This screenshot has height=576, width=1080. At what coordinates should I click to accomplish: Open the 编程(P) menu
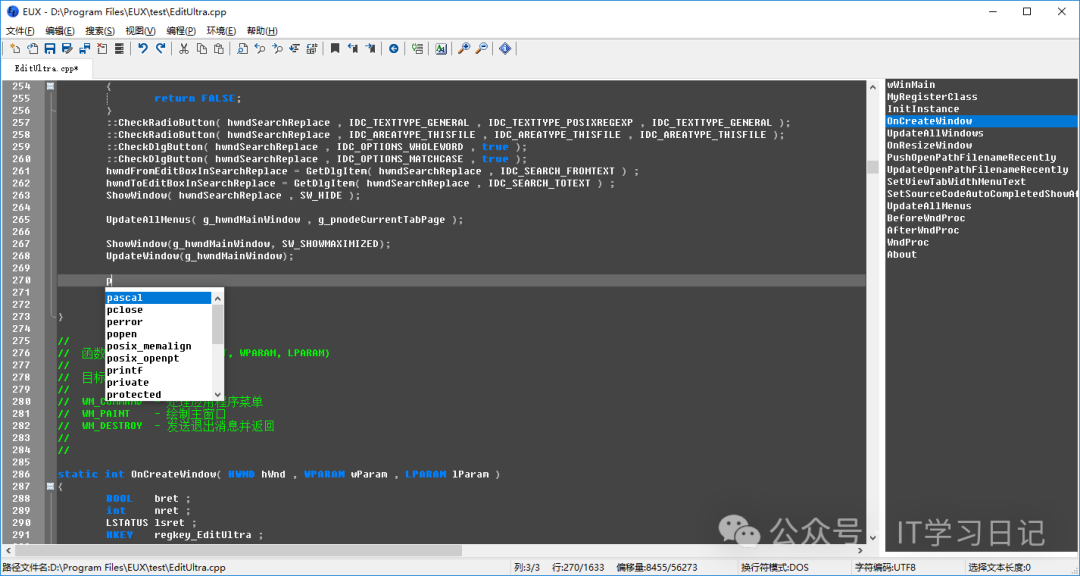(181, 31)
